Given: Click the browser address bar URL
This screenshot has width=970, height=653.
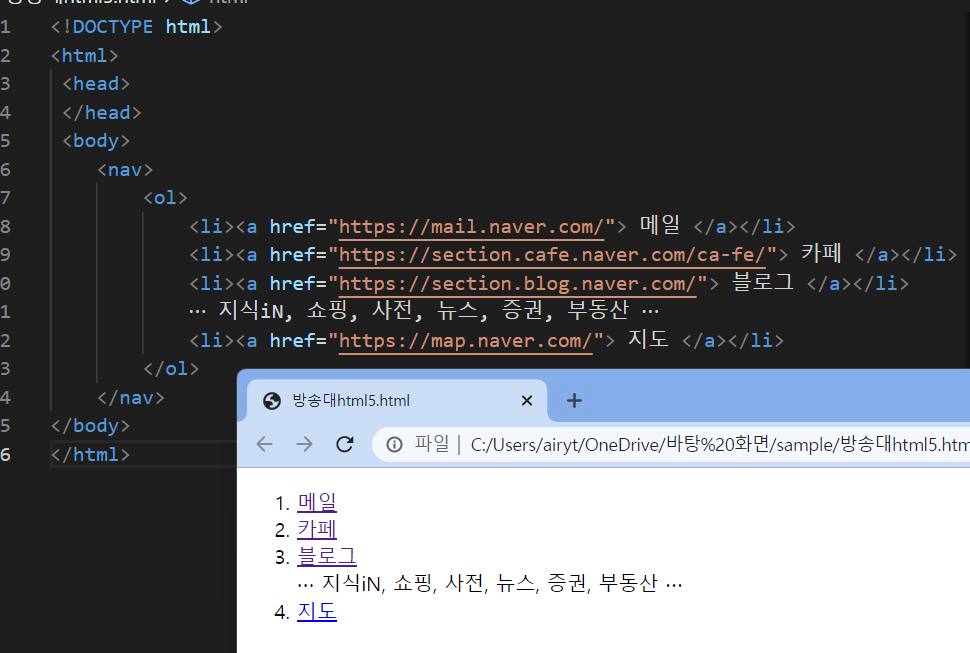Looking at the screenshot, I should [x=719, y=445].
